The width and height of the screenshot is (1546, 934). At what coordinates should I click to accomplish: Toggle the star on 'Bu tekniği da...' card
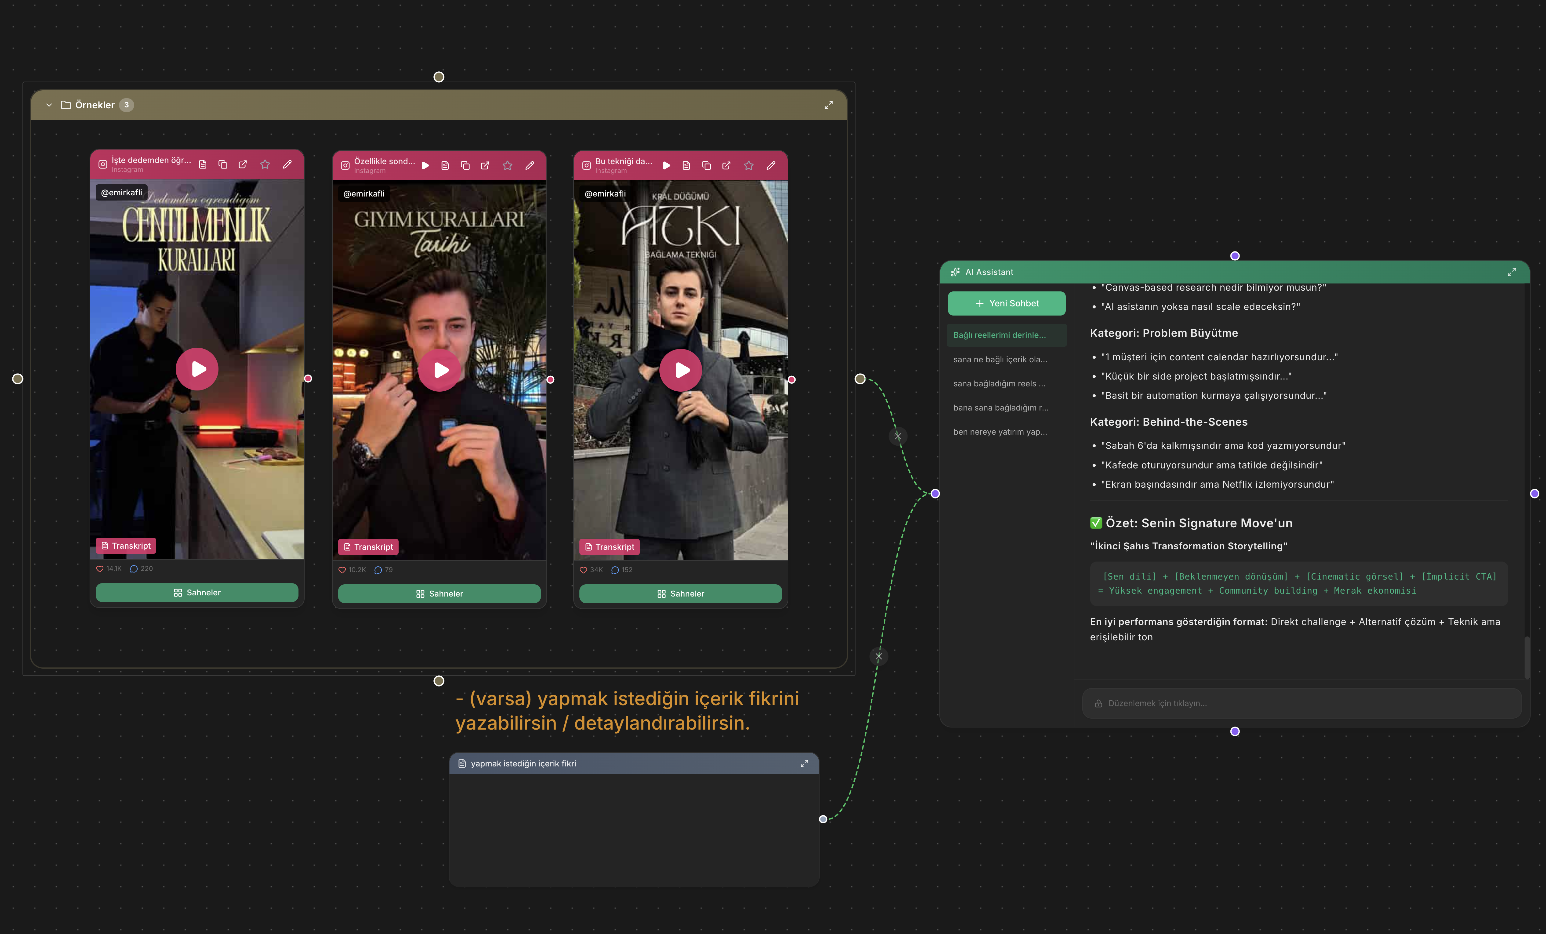[x=748, y=165]
